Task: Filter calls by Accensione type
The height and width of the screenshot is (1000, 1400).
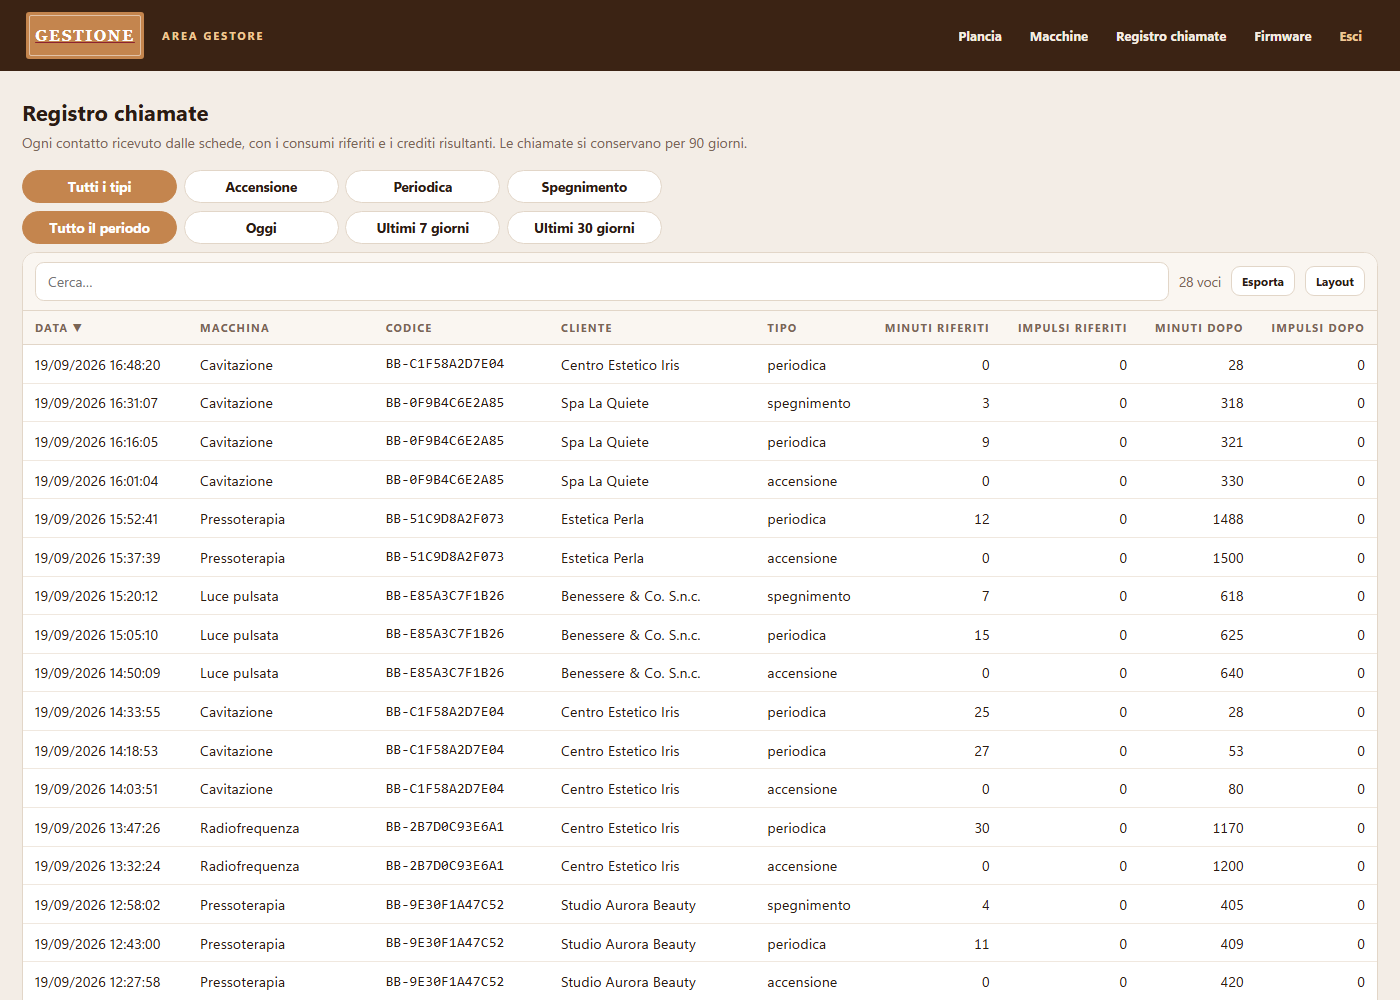Action: (261, 187)
